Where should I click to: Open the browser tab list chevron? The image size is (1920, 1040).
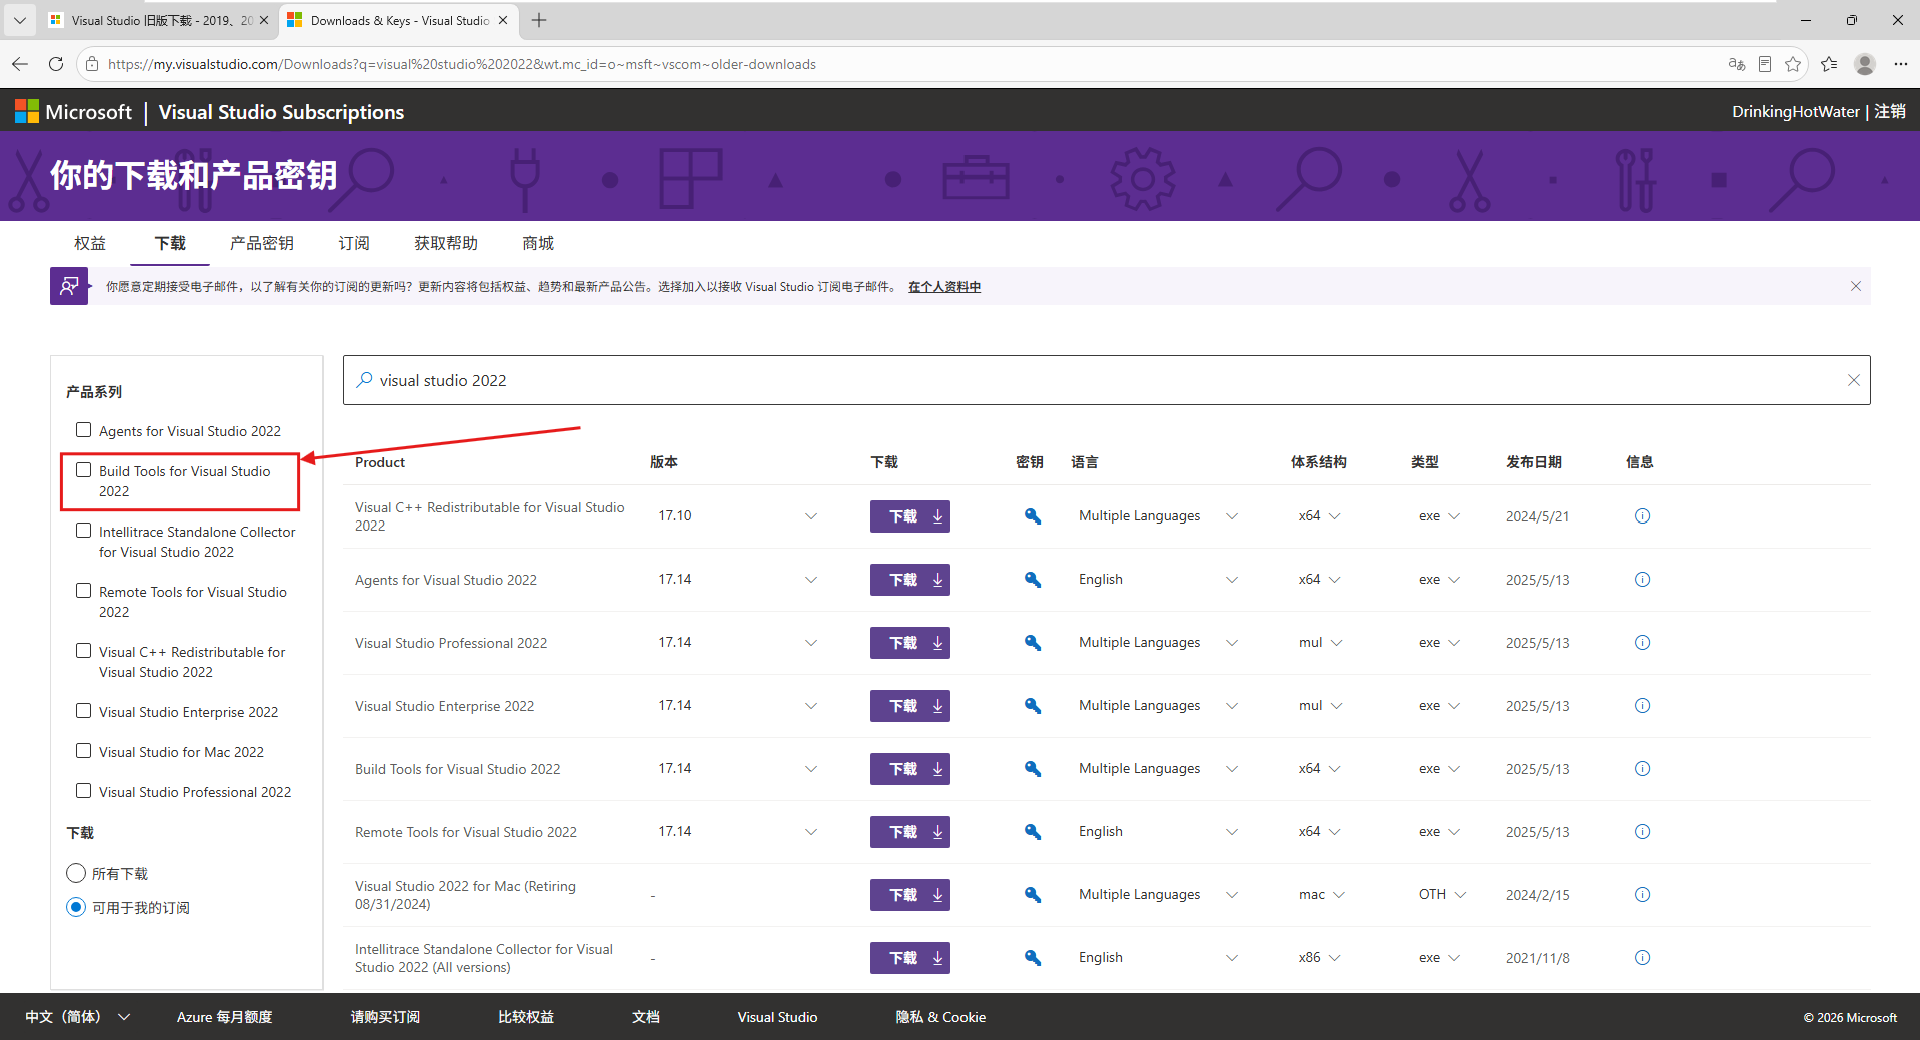coord(20,20)
